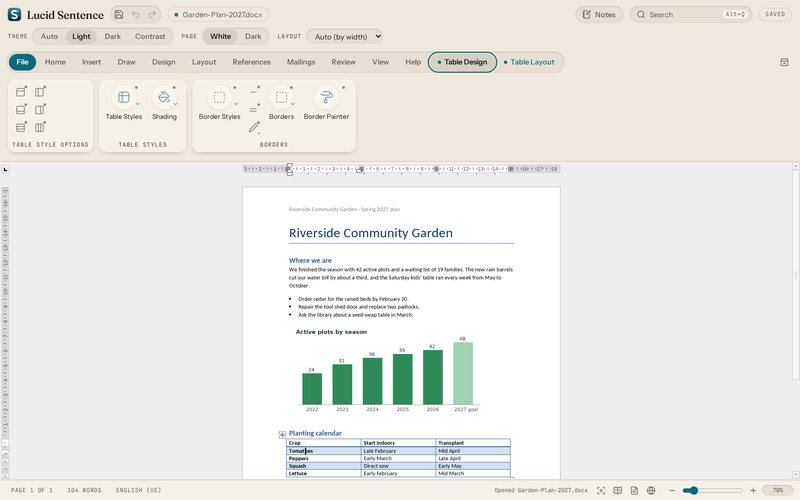Expand the Table Styles dropdown arrow

pos(137,104)
